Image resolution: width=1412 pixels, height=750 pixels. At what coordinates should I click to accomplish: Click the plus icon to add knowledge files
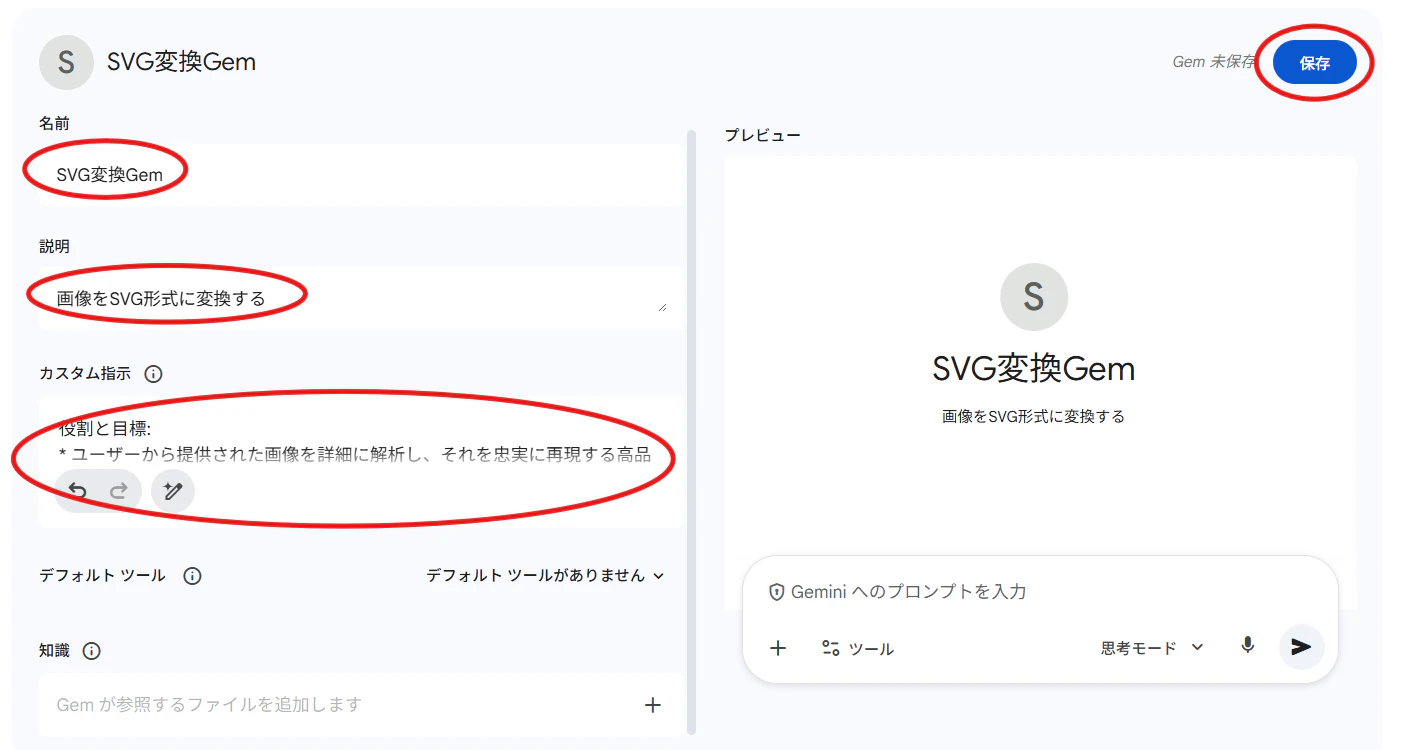tap(653, 705)
